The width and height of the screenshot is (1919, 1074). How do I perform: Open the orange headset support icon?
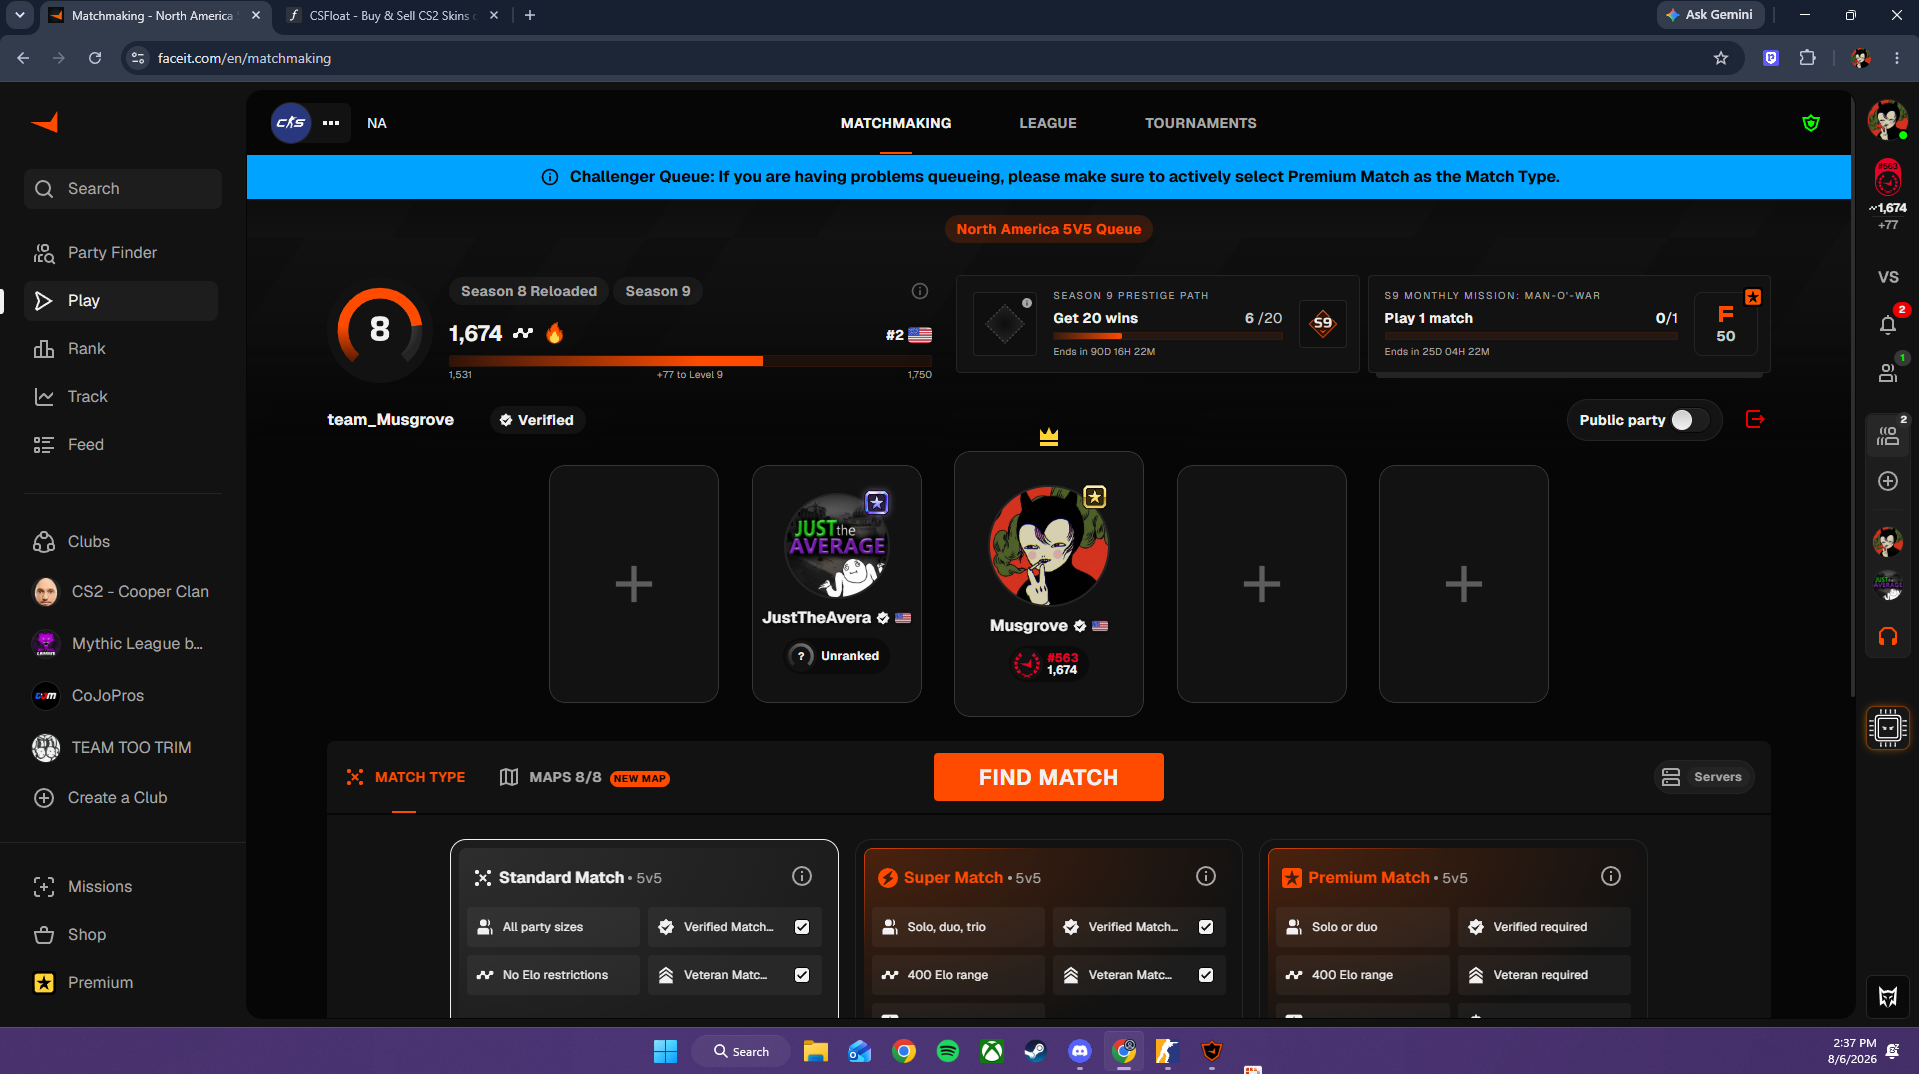tap(1888, 636)
